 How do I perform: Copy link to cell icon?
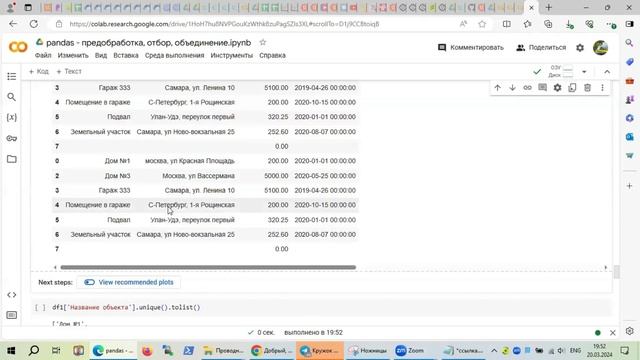coord(527,88)
